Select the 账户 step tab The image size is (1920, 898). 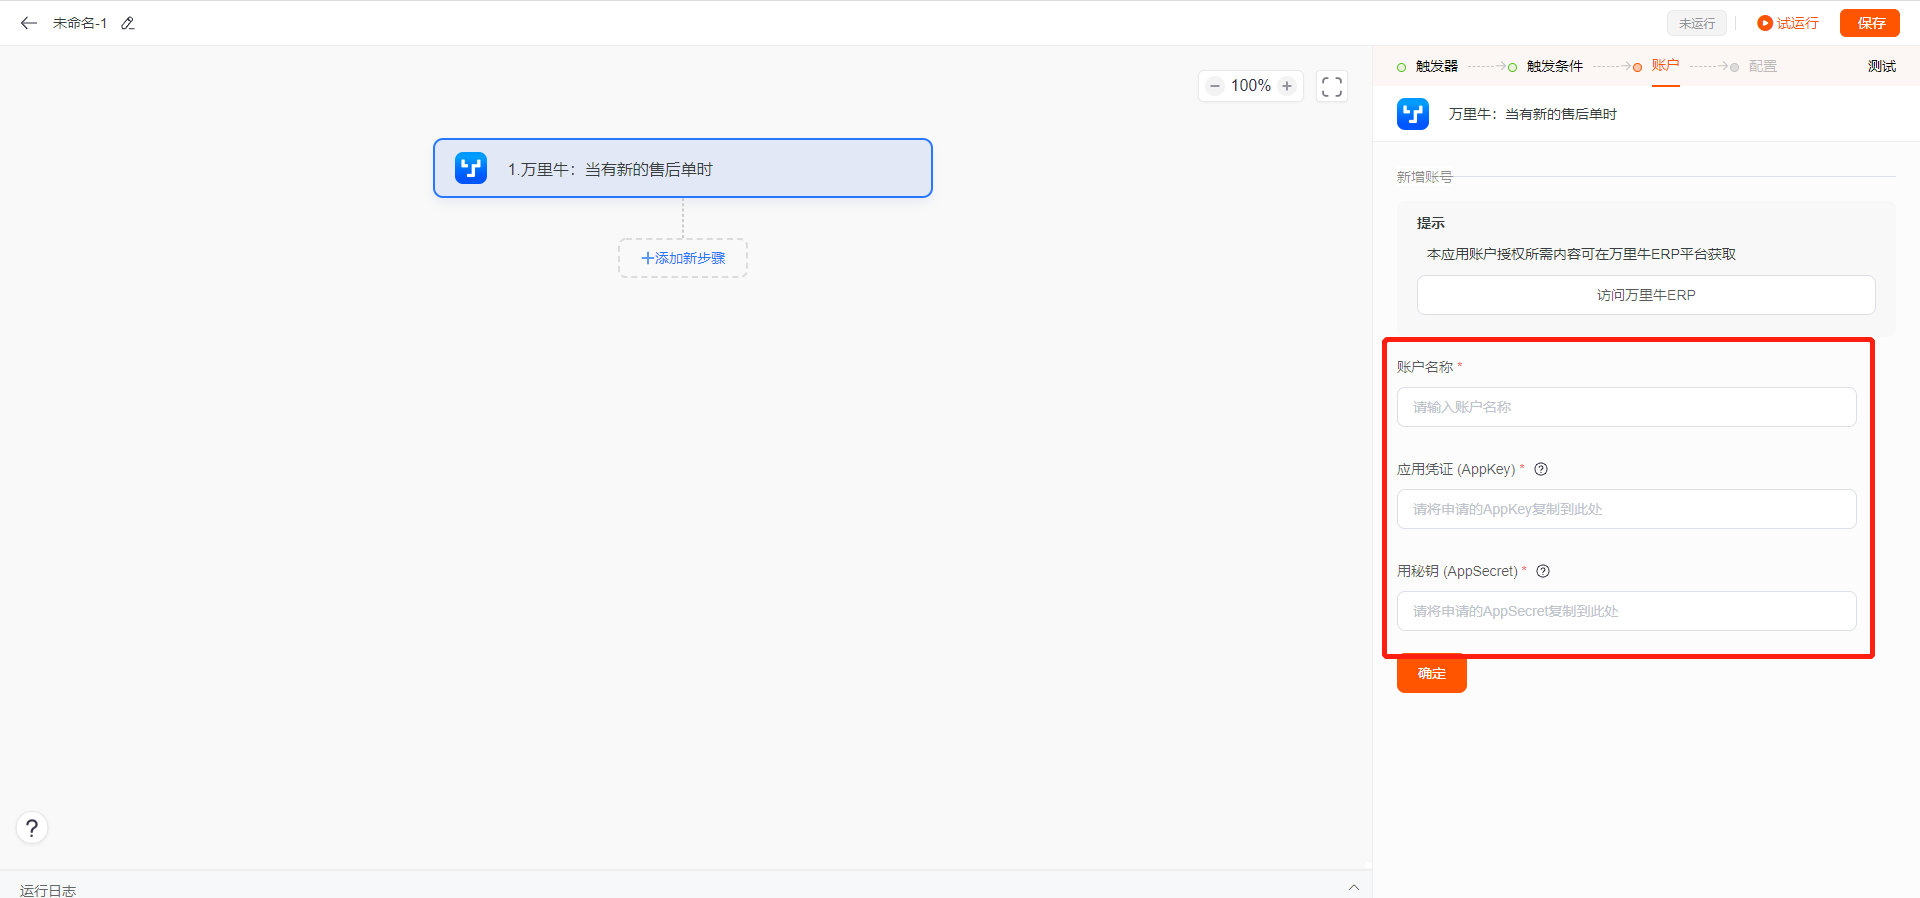tap(1665, 65)
